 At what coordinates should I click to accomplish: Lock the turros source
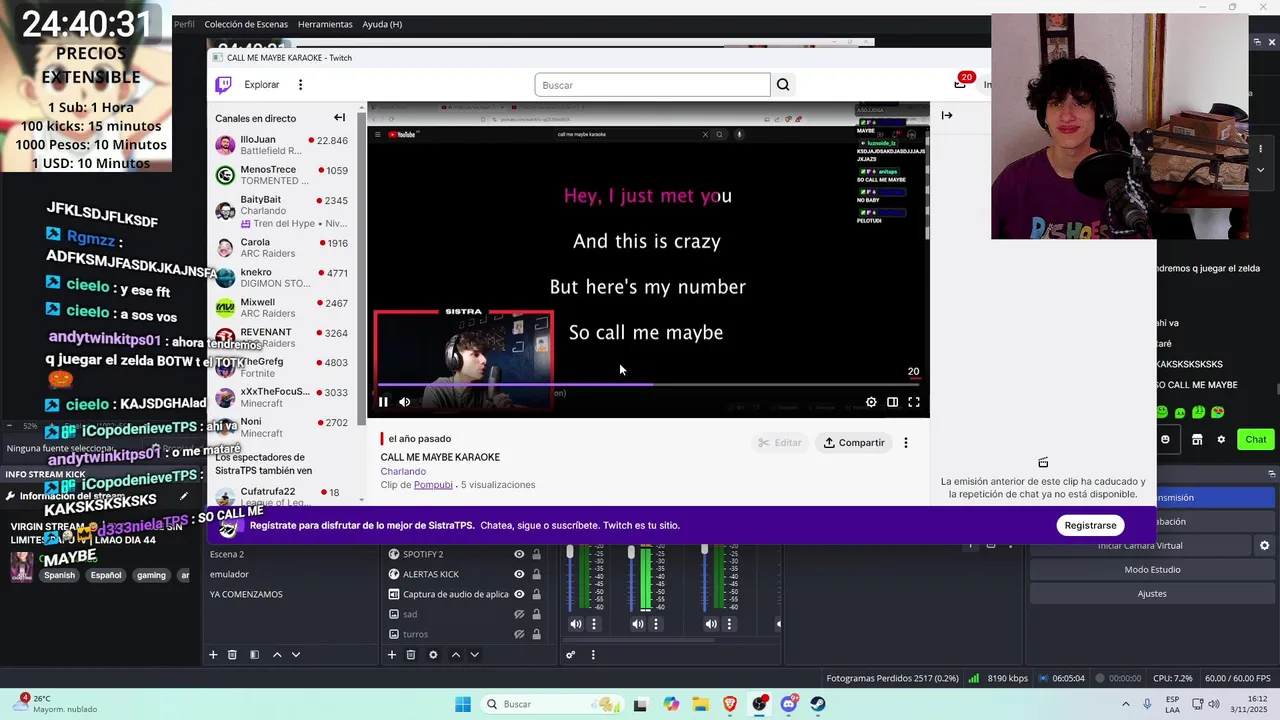536,634
